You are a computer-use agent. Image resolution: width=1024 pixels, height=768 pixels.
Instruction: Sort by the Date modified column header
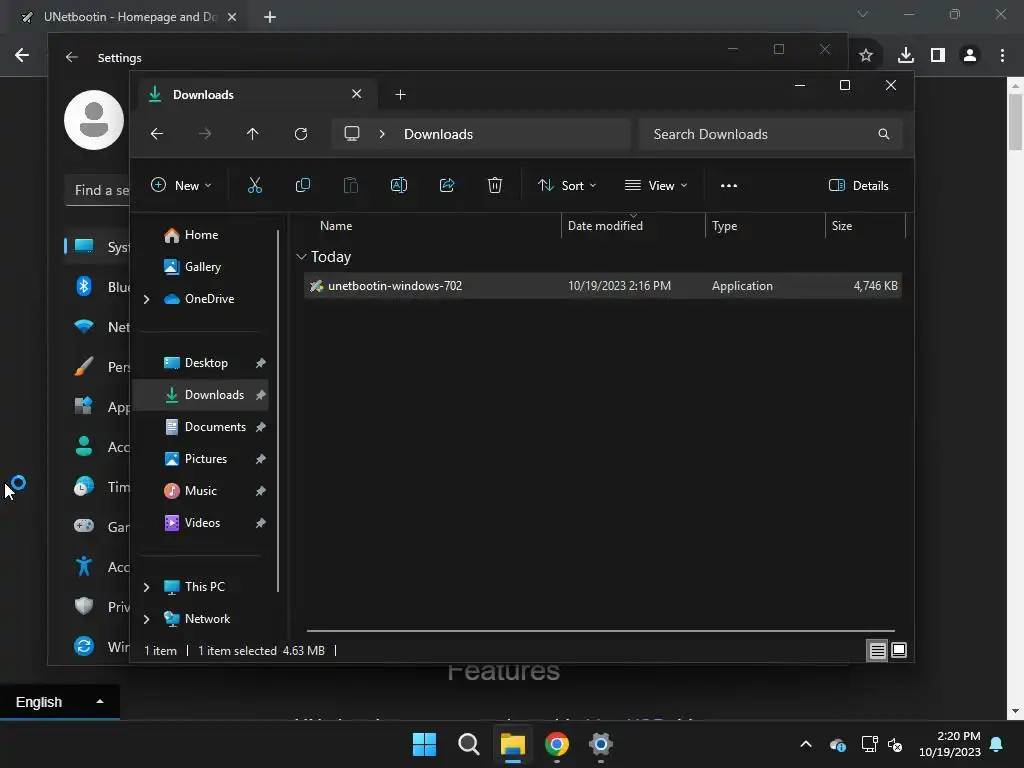tap(633, 226)
